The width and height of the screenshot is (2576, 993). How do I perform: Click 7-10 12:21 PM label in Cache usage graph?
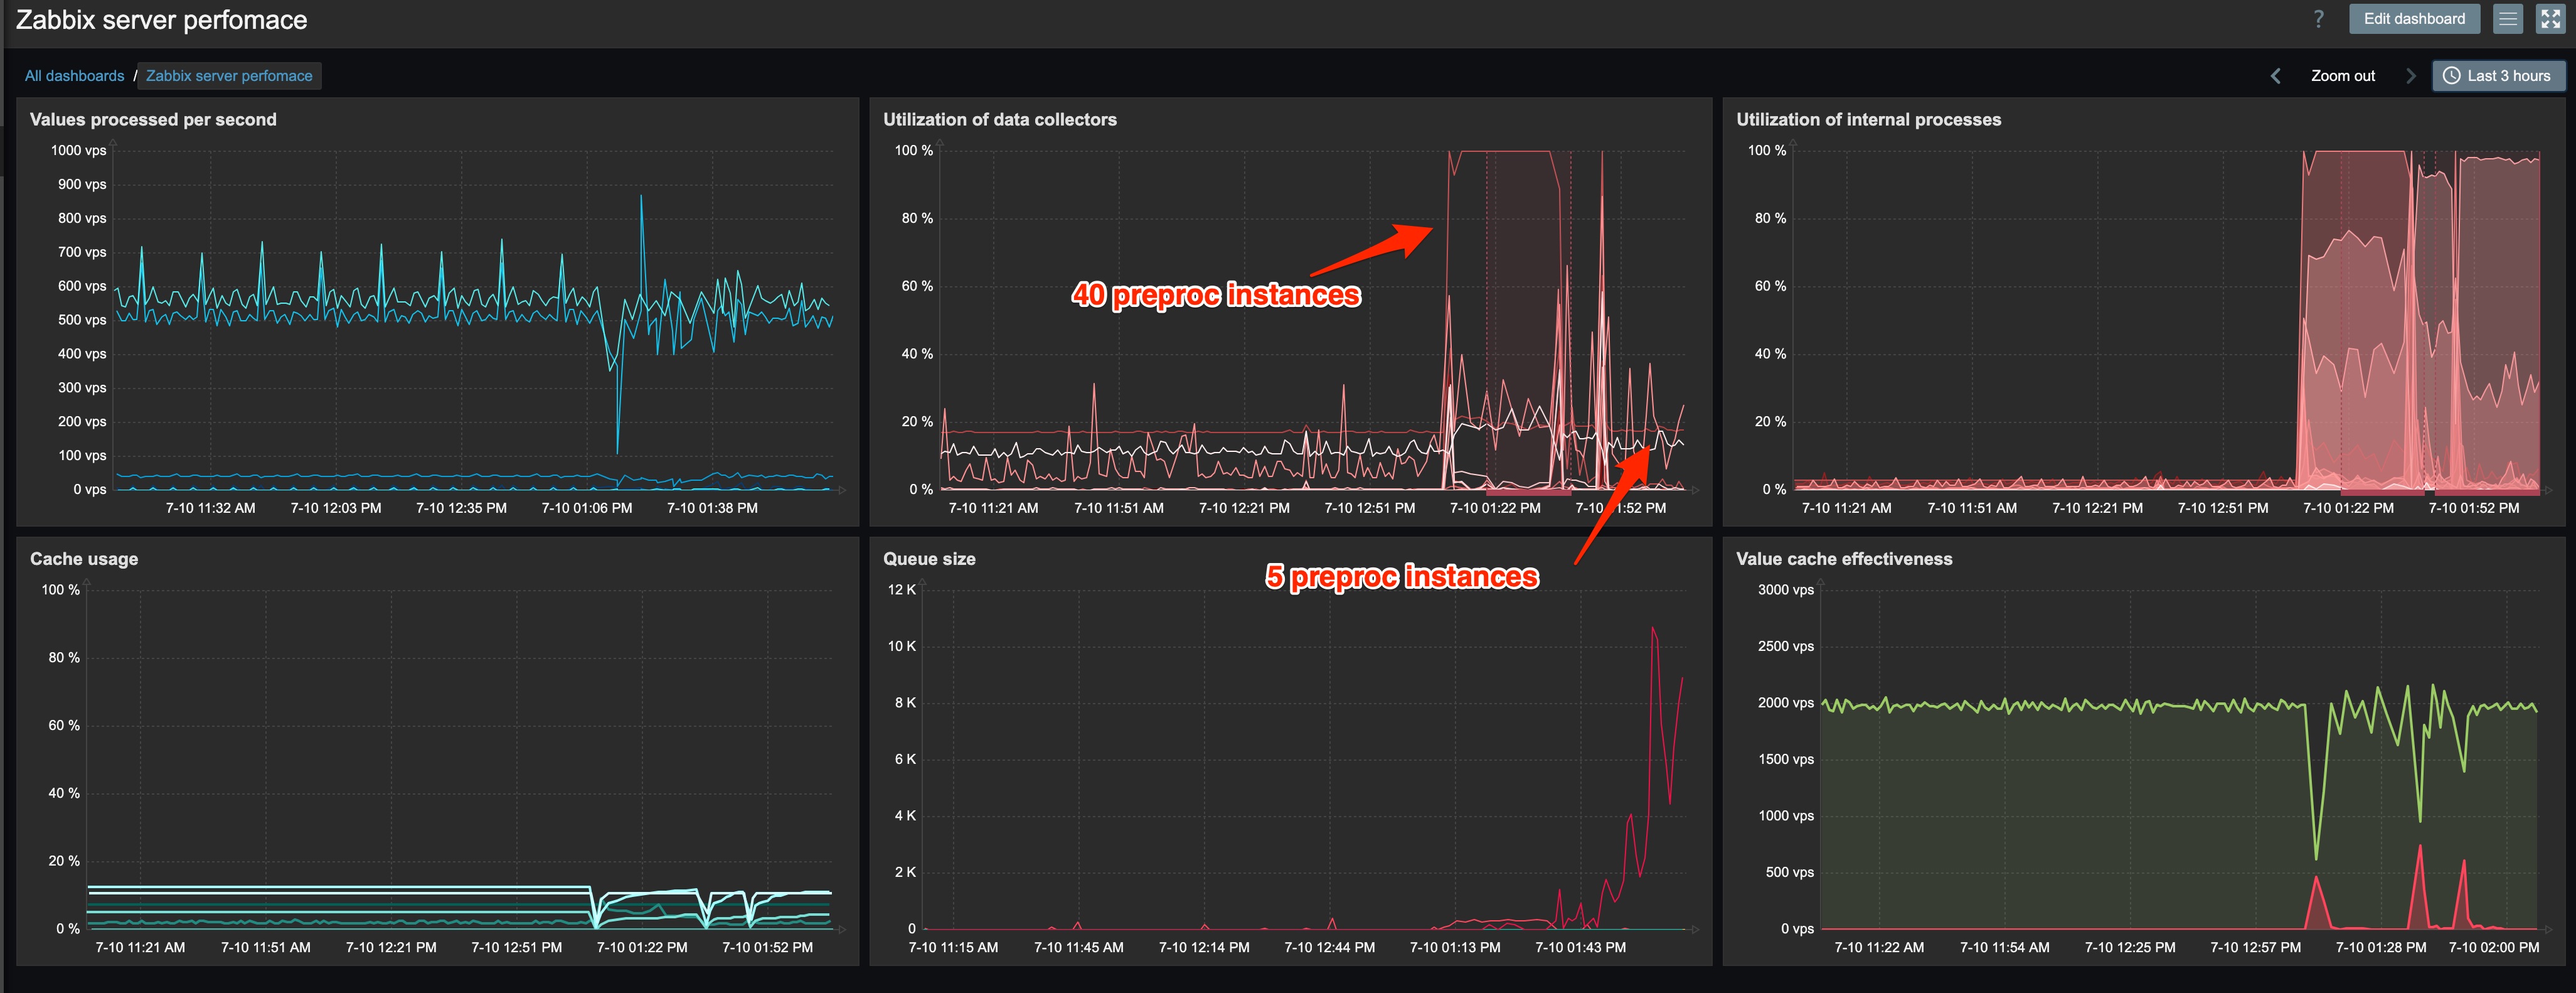pos(391,947)
